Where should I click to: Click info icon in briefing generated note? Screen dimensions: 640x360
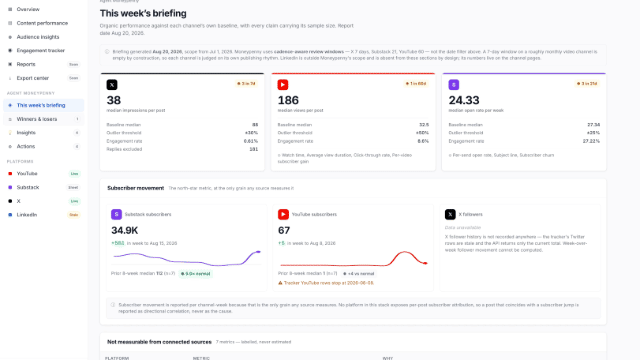[107, 52]
